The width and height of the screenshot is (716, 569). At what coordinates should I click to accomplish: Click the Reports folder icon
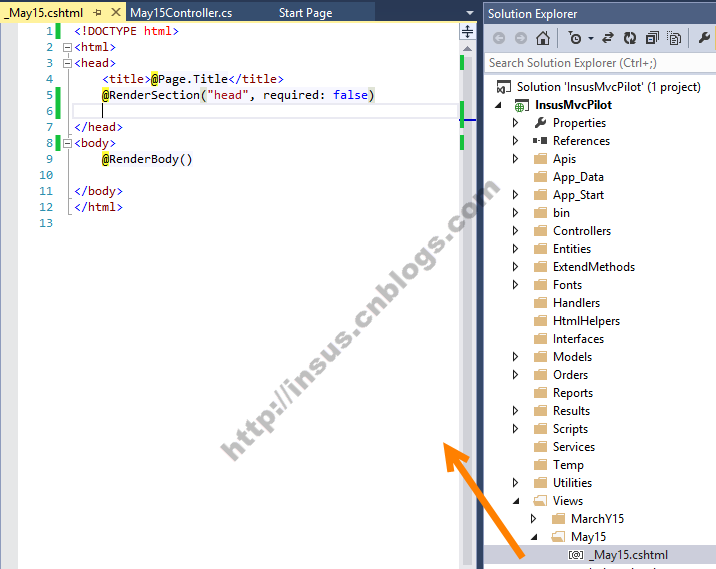pyautogui.click(x=540, y=393)
